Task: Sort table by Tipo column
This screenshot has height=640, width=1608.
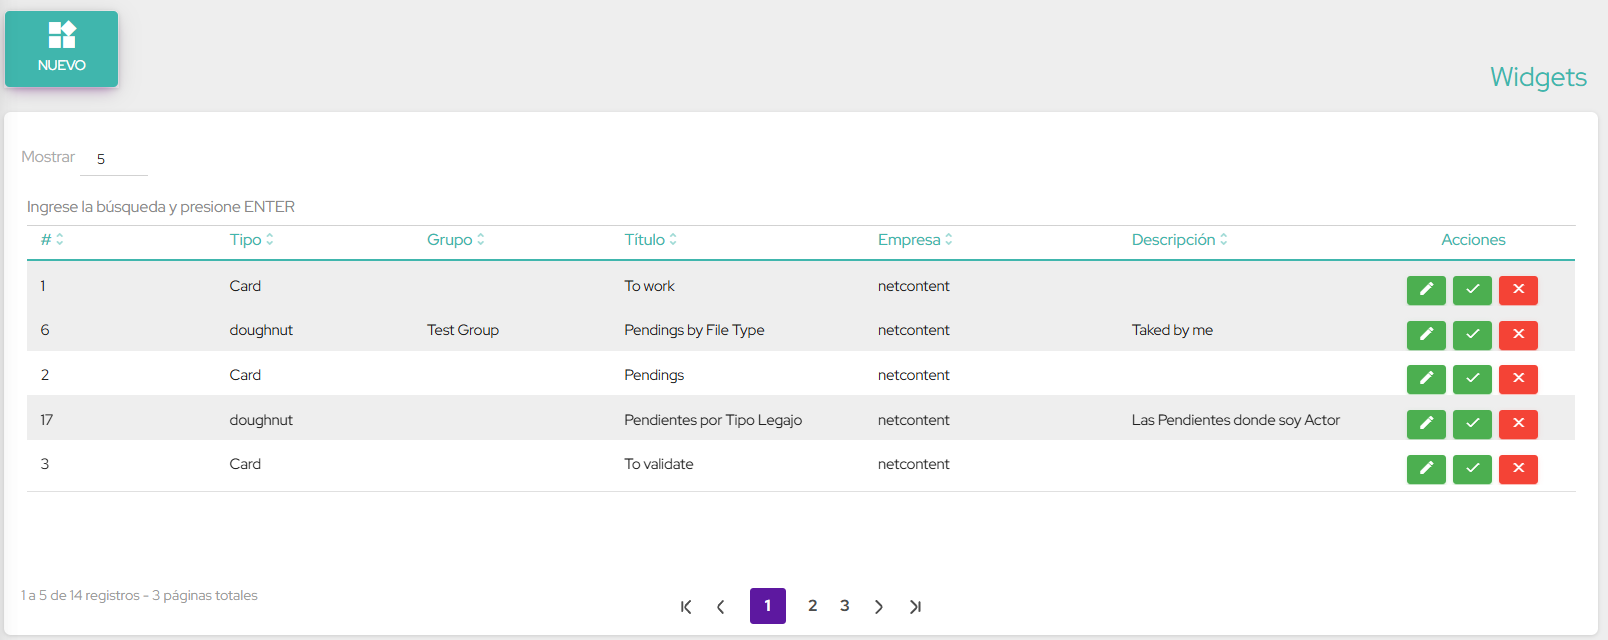Action: [251, 240]
